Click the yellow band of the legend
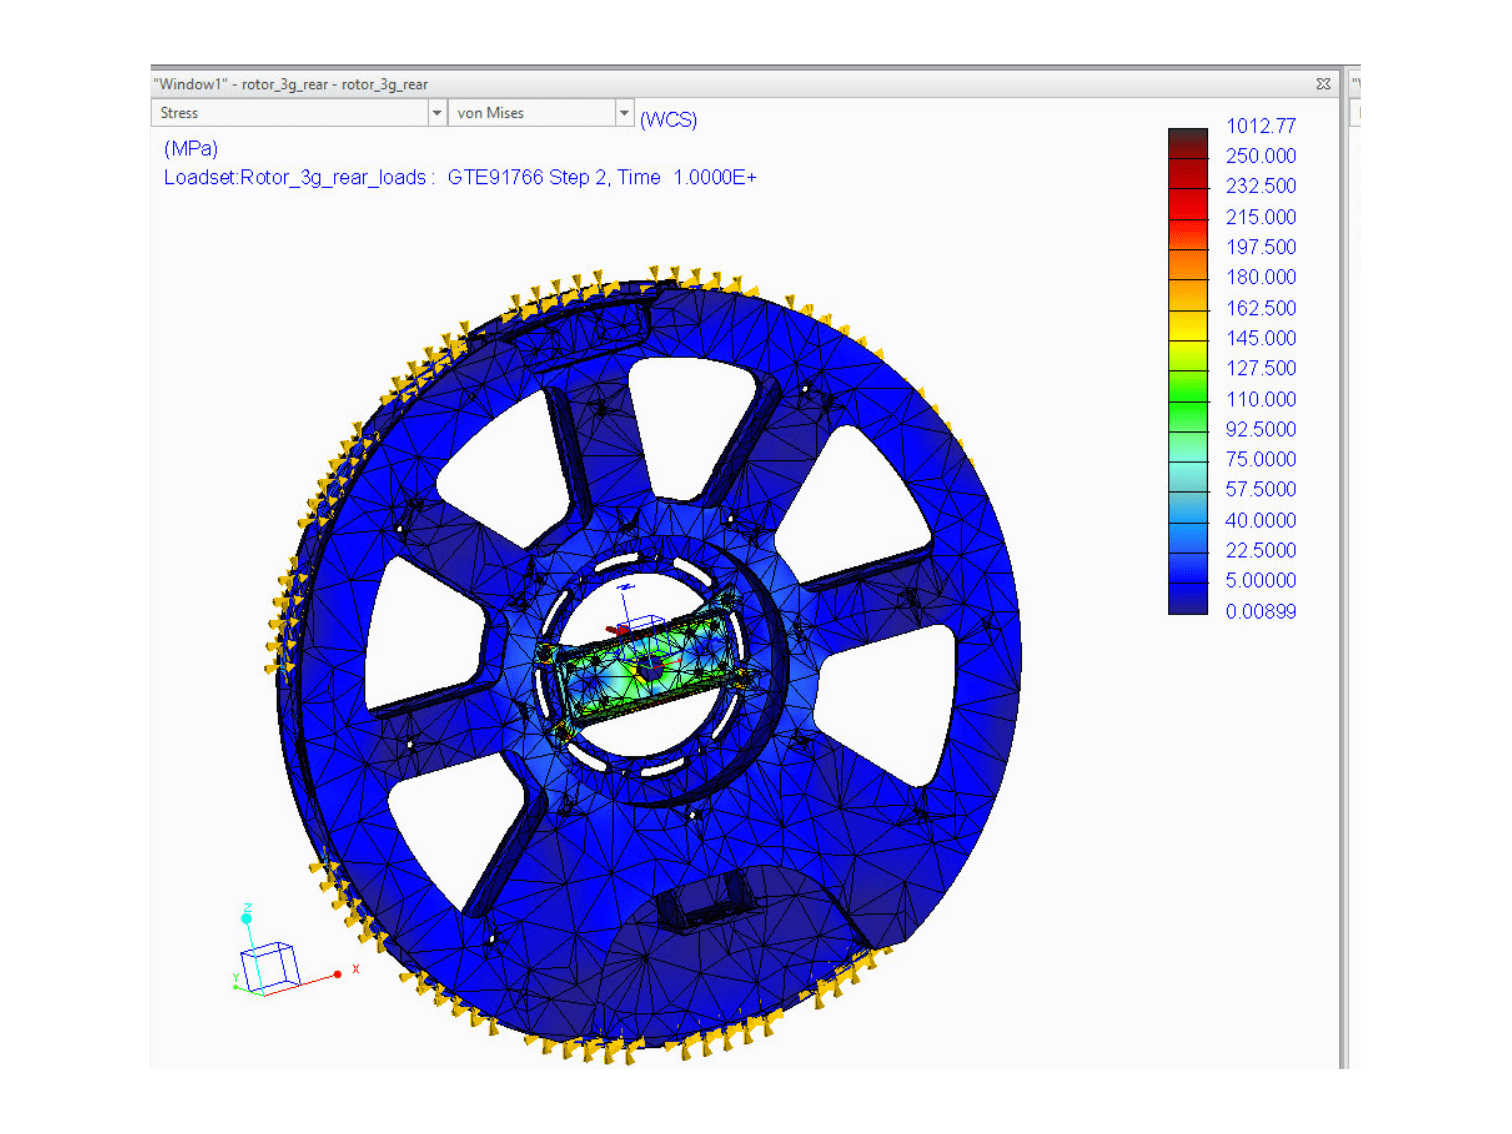 [x=1188, y=324]
